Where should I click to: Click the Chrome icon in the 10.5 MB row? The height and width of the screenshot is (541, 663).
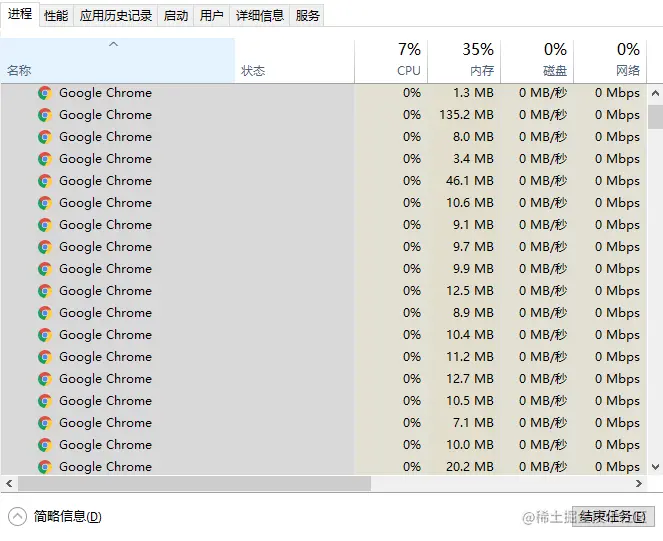coord(45,401)
